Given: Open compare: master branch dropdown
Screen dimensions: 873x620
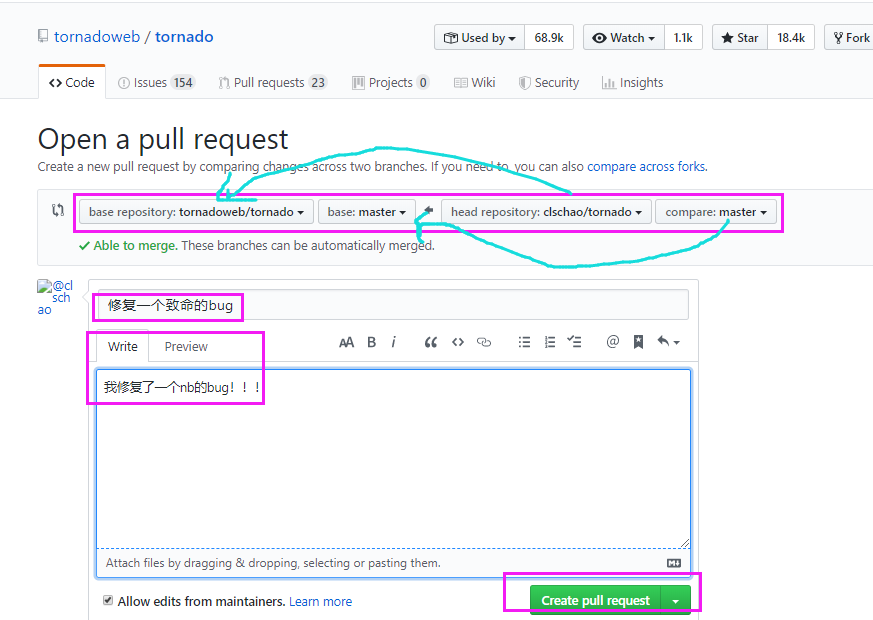Looking at the screenshot, I should tap(715, 212).
